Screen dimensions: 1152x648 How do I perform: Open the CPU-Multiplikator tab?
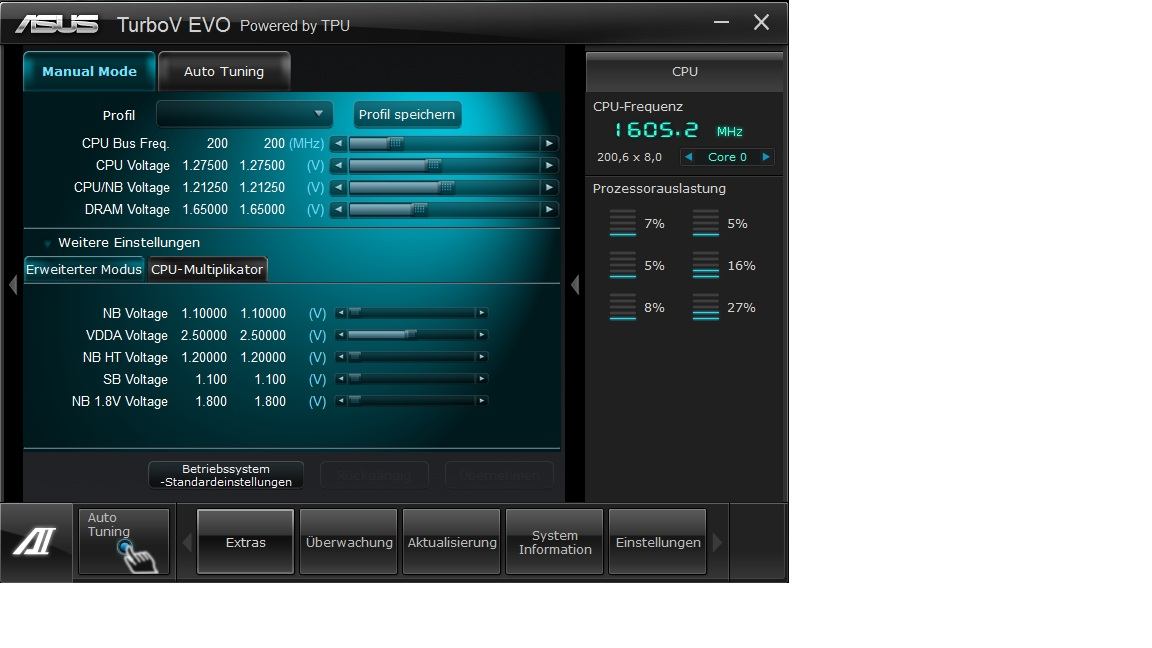point(207,270)
